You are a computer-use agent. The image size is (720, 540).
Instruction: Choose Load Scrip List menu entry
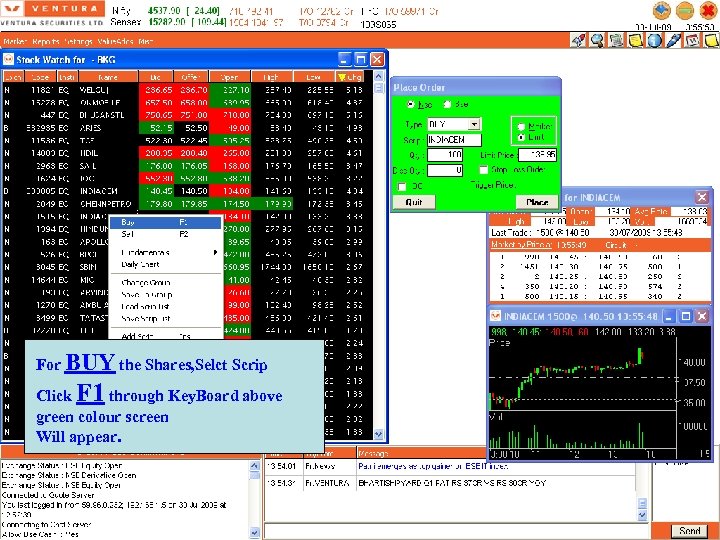click(165, 306)
